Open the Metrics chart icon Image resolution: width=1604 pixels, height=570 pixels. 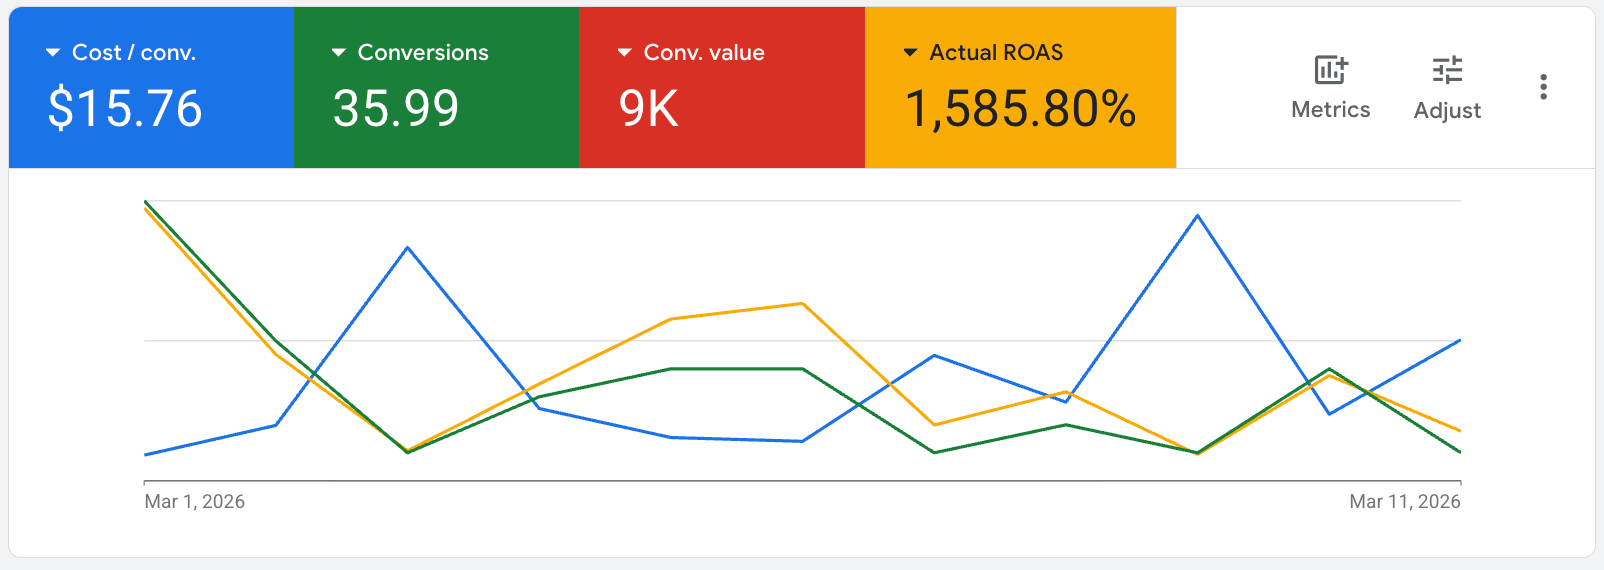(x=1331, y=70)
